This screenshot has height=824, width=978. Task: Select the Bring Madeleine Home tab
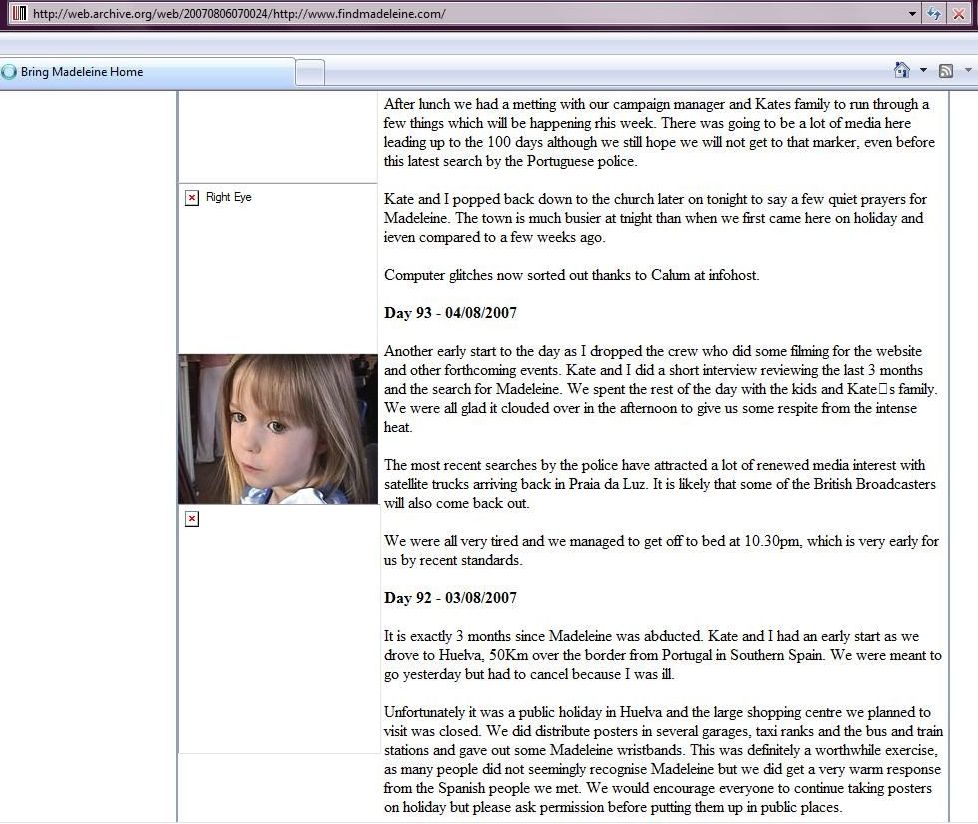coord(150,72)
